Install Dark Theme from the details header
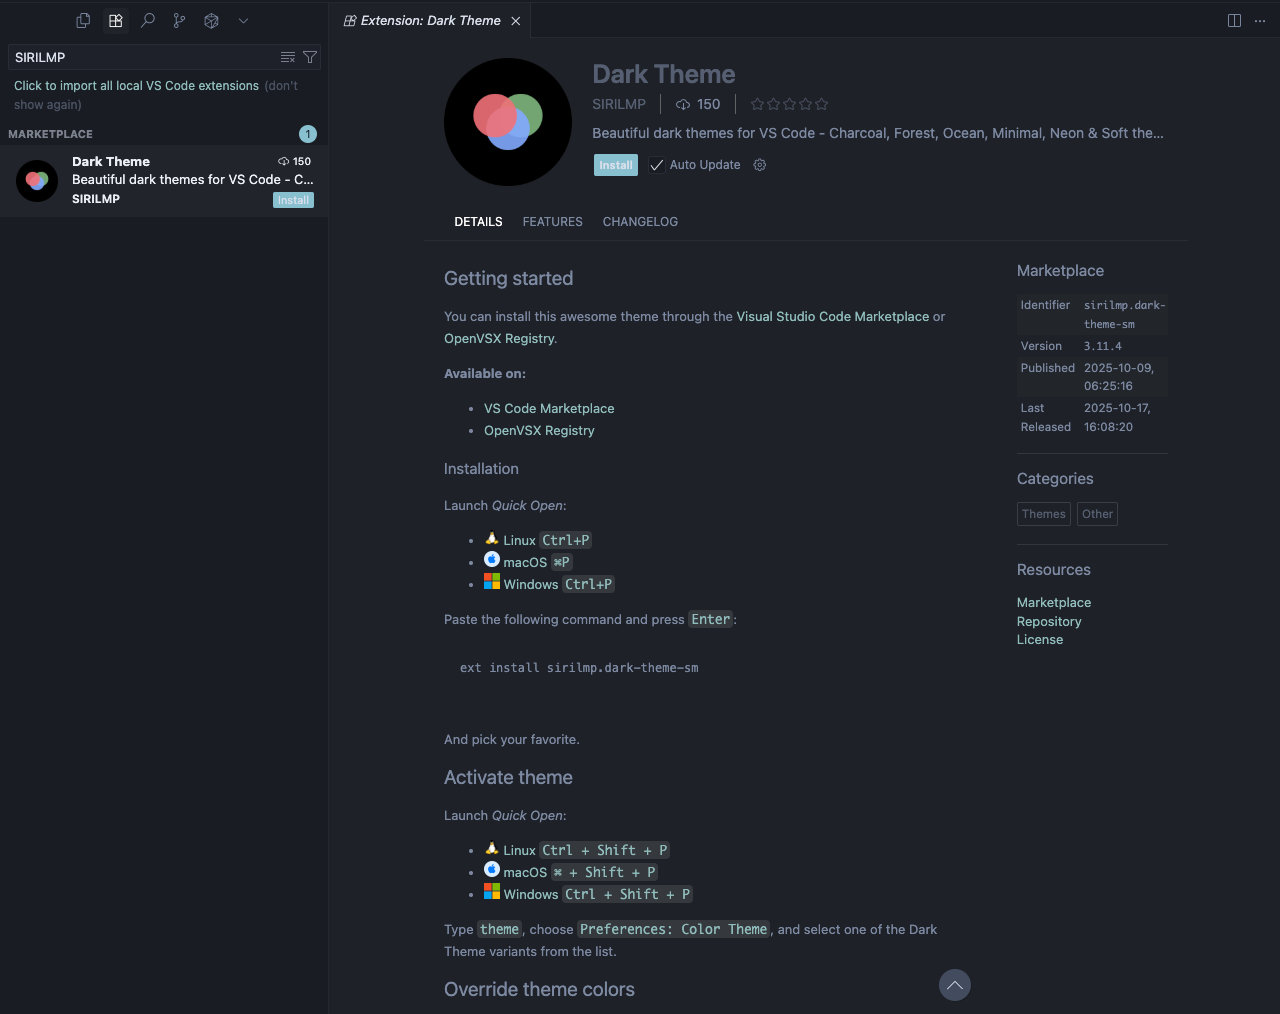 click(615, 165)
